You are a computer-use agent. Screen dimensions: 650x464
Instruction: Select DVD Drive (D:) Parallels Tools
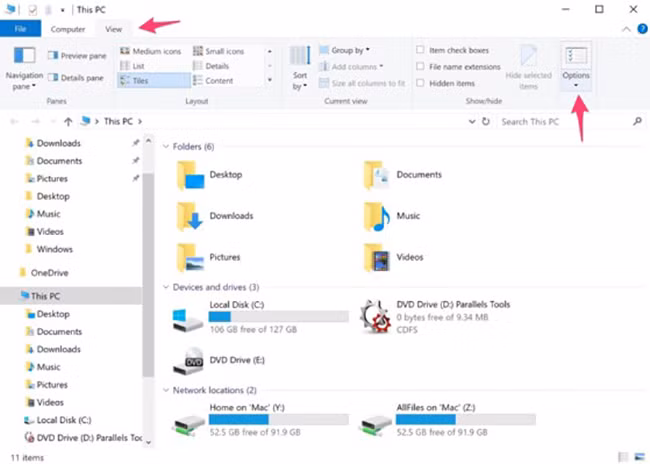point(435,317)
